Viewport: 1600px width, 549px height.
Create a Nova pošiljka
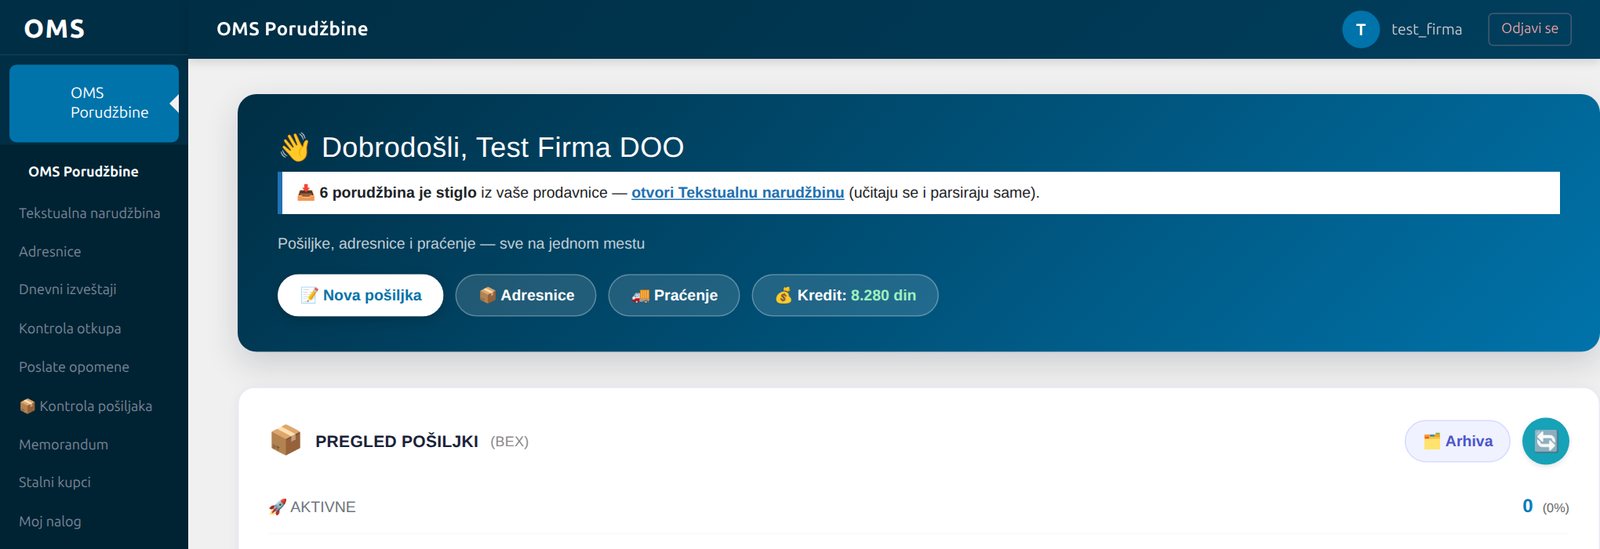tap(360, 295)
